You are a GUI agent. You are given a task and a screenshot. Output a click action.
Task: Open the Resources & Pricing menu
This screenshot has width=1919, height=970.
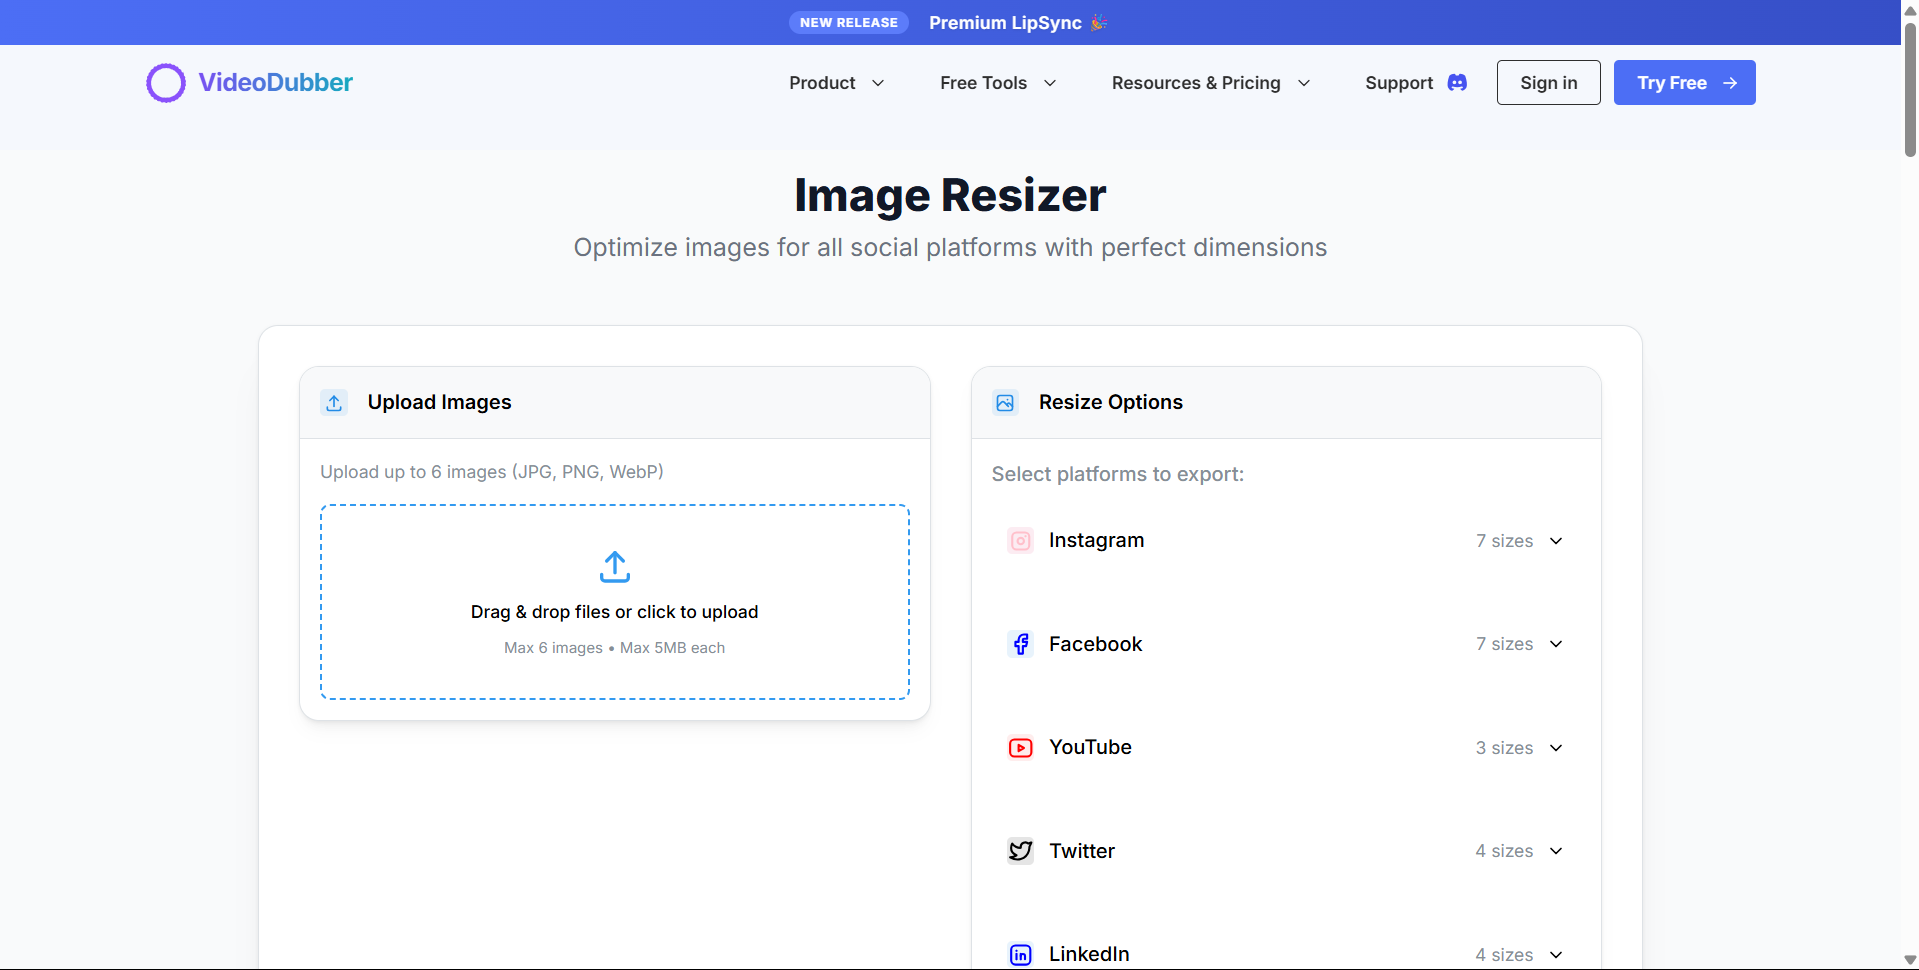pos(1211,83)
